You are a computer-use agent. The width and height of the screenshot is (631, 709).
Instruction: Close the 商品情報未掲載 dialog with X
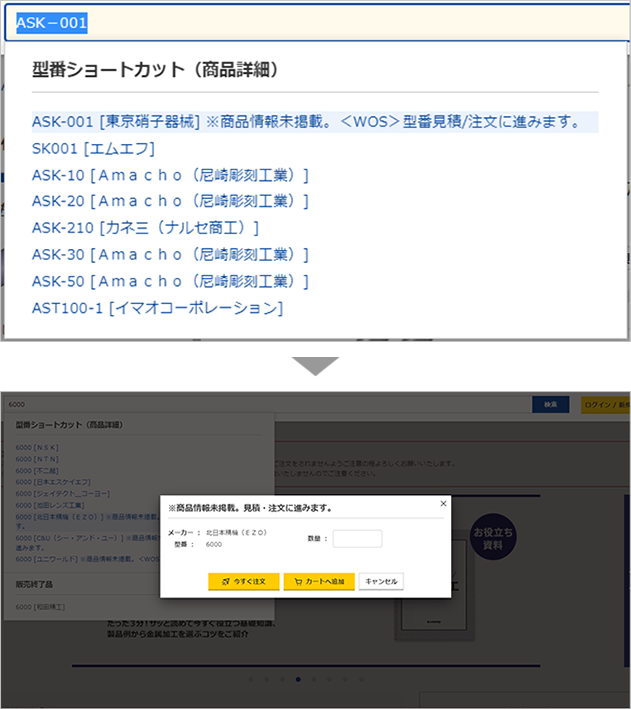coord(443,504)
